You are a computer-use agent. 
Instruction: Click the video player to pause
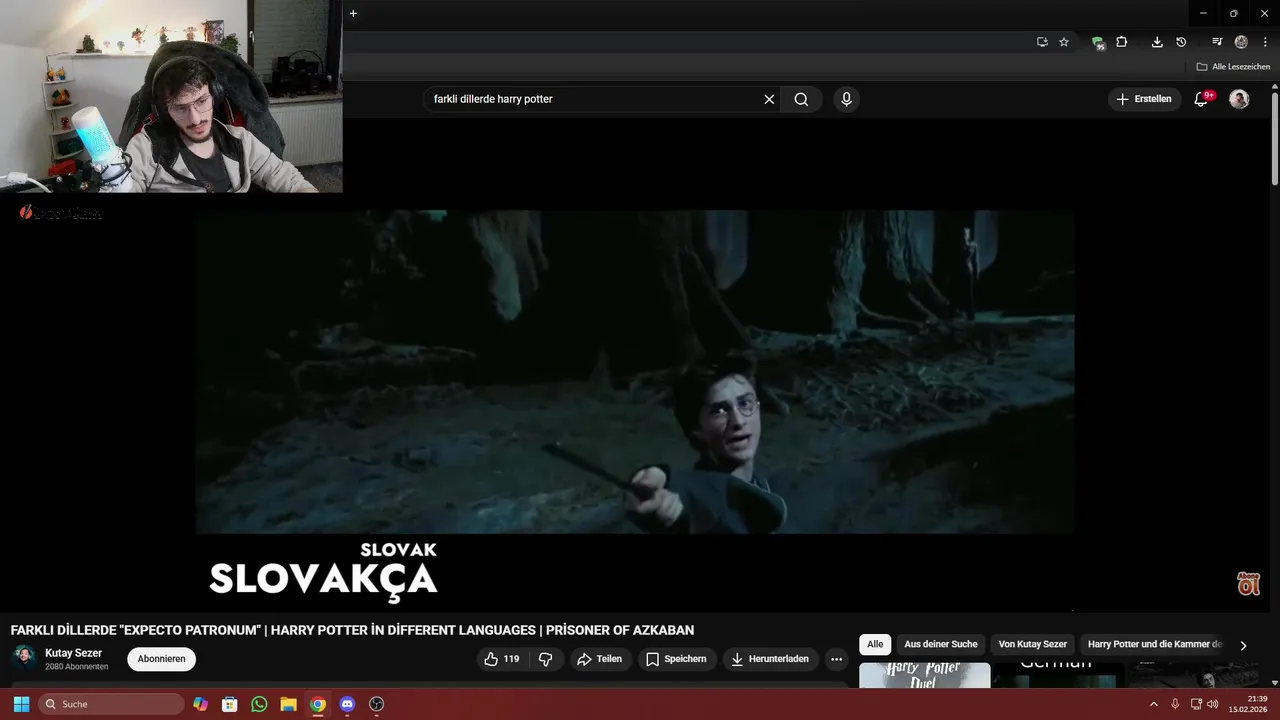(x=635, y=372)
